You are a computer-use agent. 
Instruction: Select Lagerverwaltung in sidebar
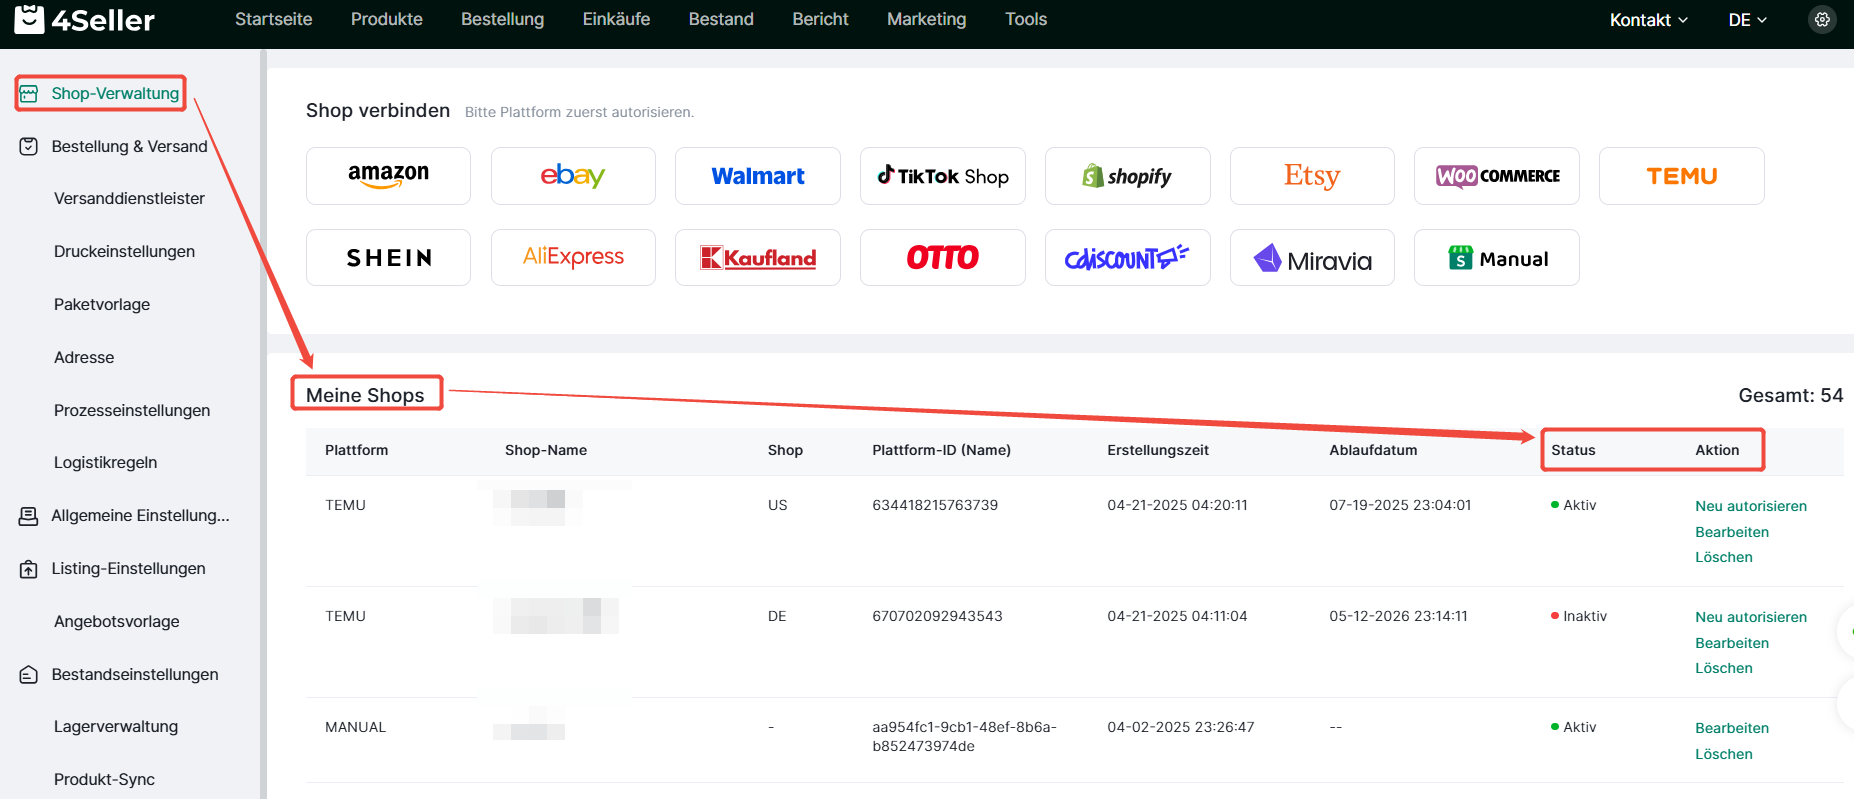point(116,726)
